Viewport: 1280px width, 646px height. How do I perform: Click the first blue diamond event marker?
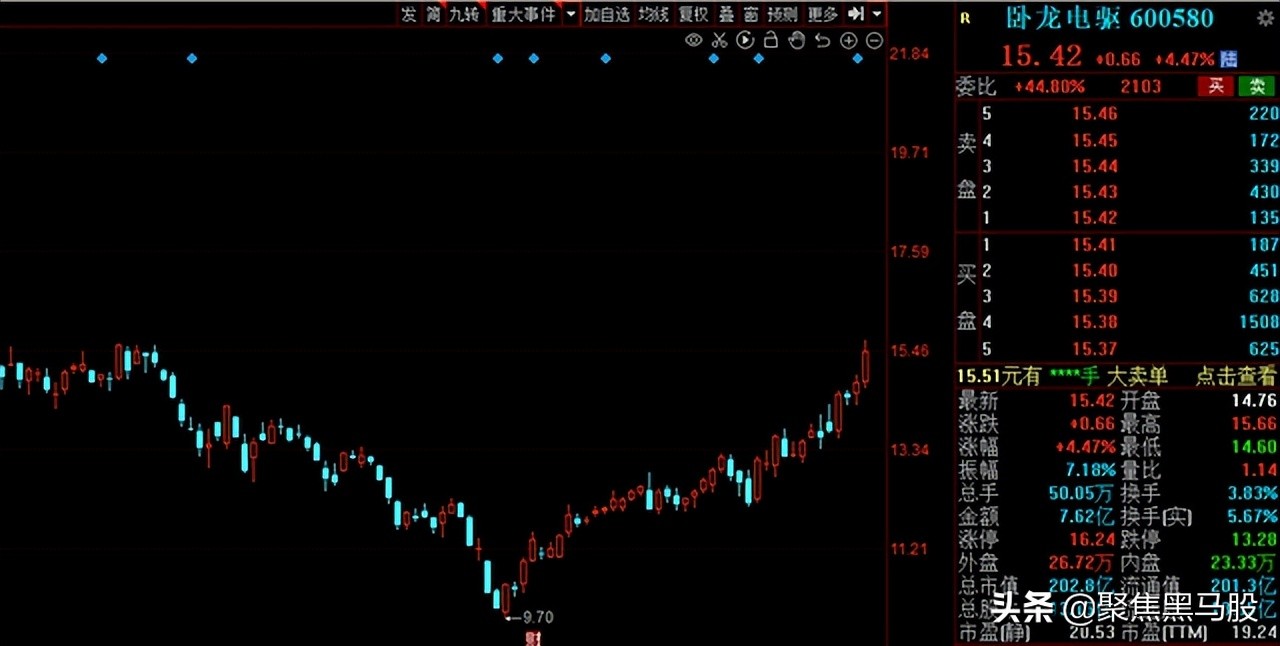[x=102, y=59]
